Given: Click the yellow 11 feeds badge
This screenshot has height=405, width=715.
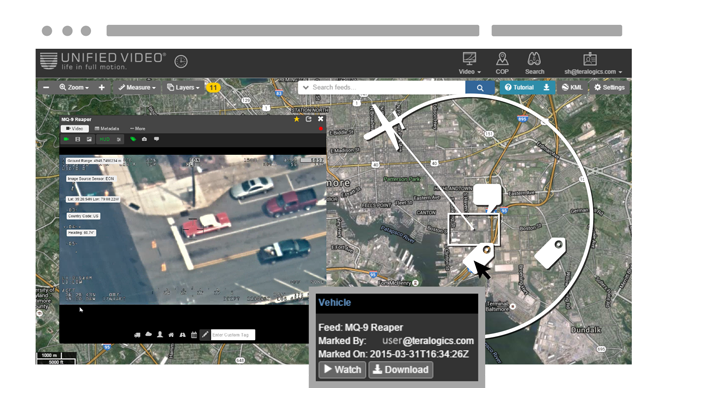Looking at the screenshot, I should click(213, 87).
